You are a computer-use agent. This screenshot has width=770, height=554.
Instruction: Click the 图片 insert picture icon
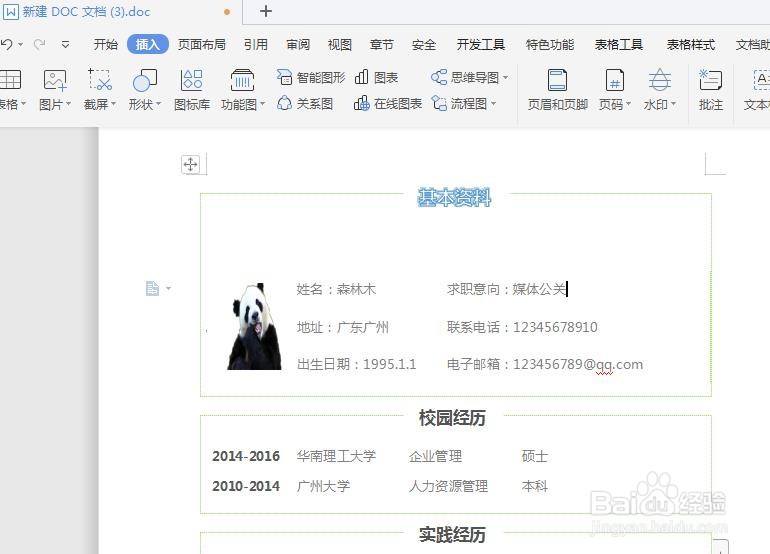coord(55,80)
